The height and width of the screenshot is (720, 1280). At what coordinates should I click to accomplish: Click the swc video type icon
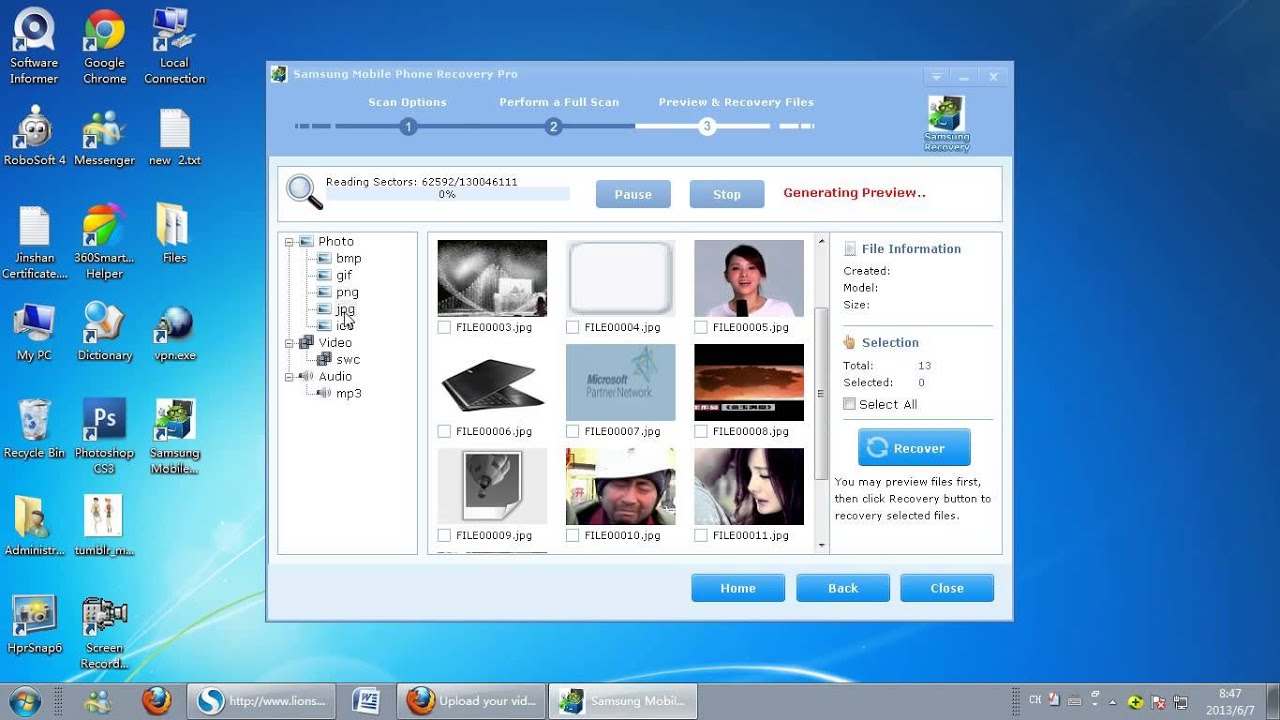pyautogui.click(x=324, y=359)
